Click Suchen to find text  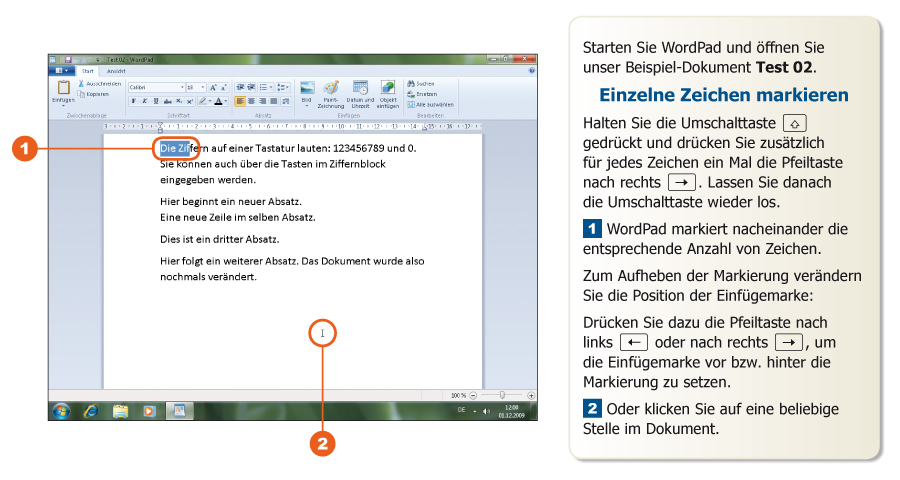click(423, 84)
